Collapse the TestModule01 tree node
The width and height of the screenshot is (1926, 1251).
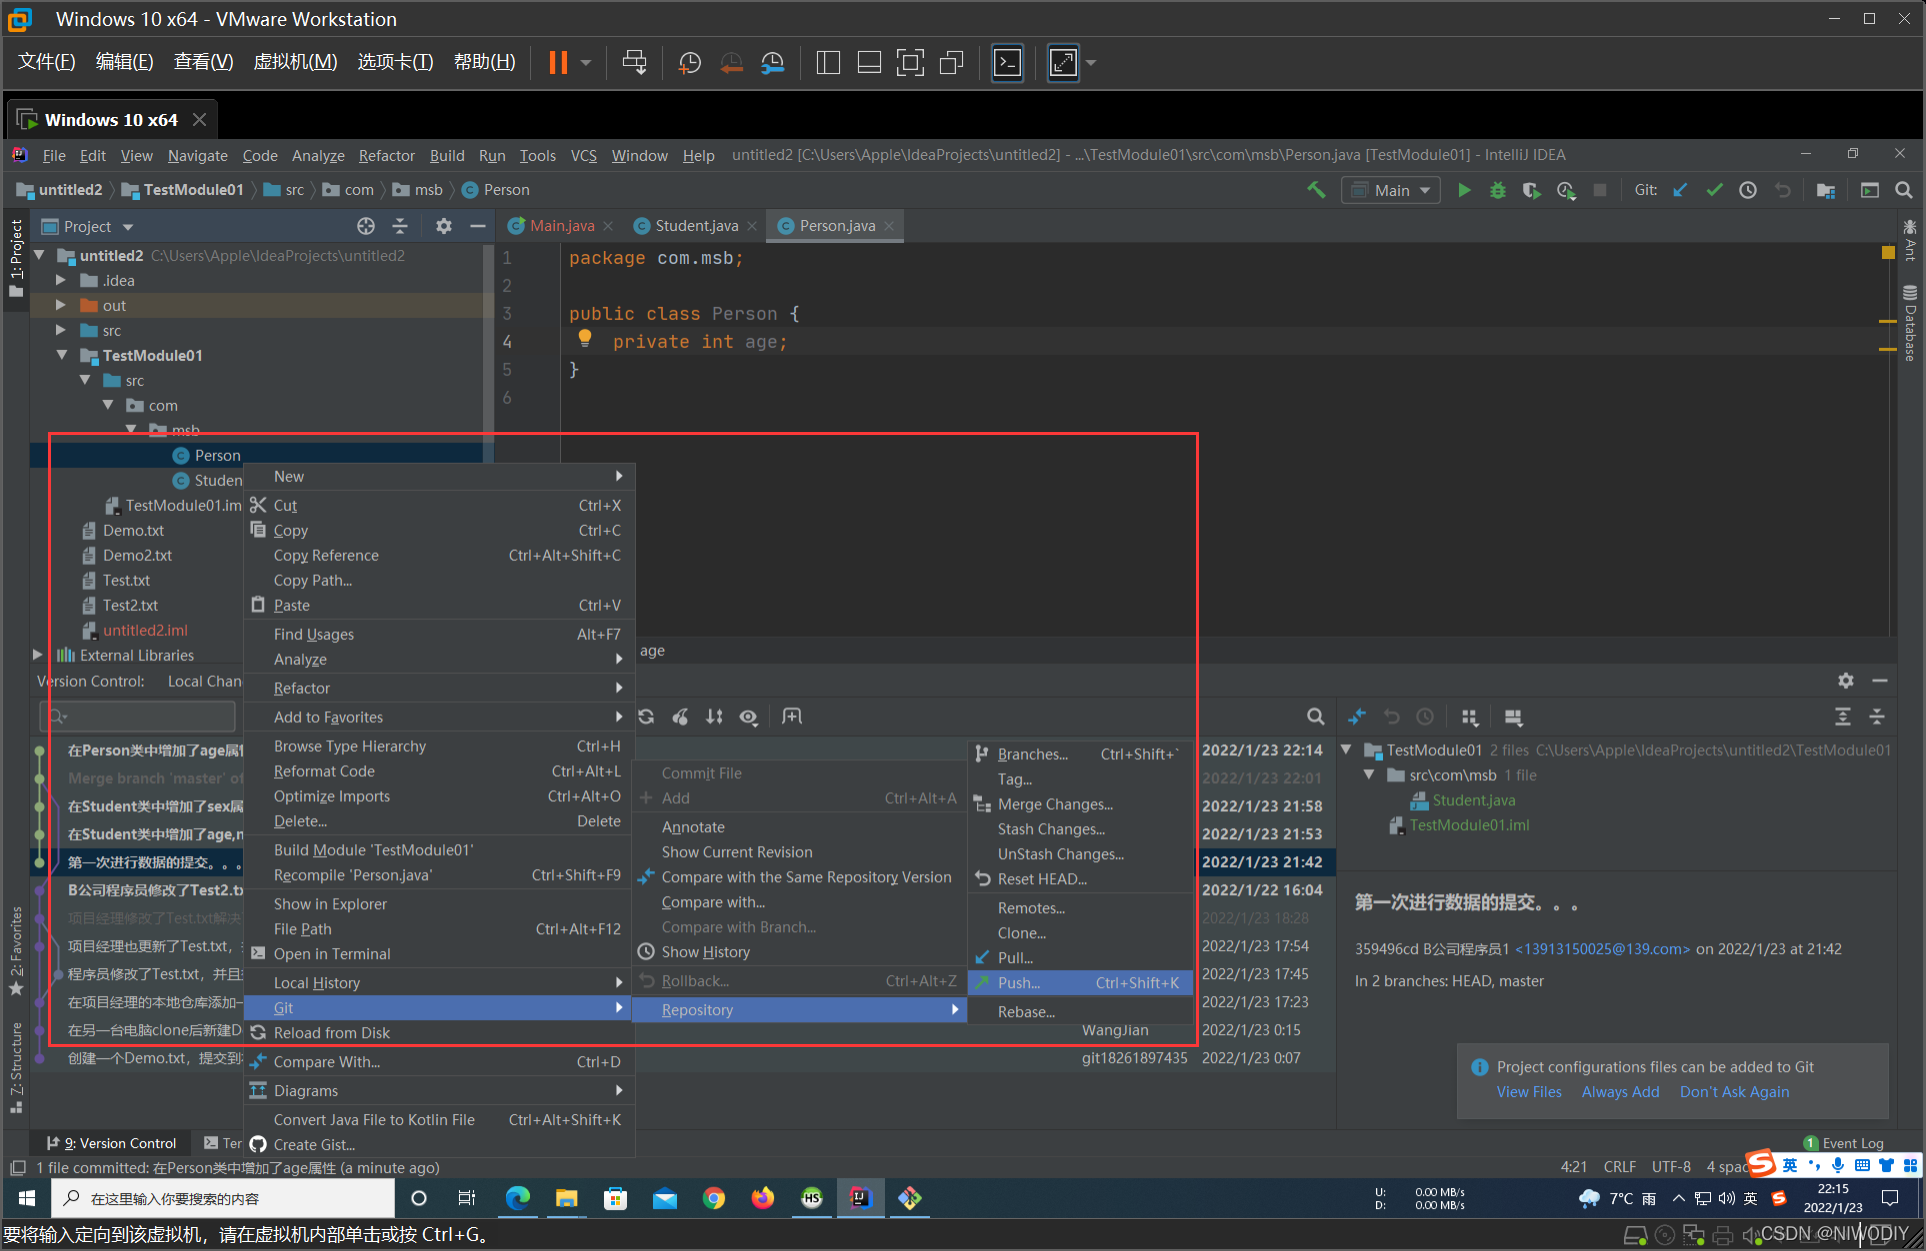(x=62, y=355)
